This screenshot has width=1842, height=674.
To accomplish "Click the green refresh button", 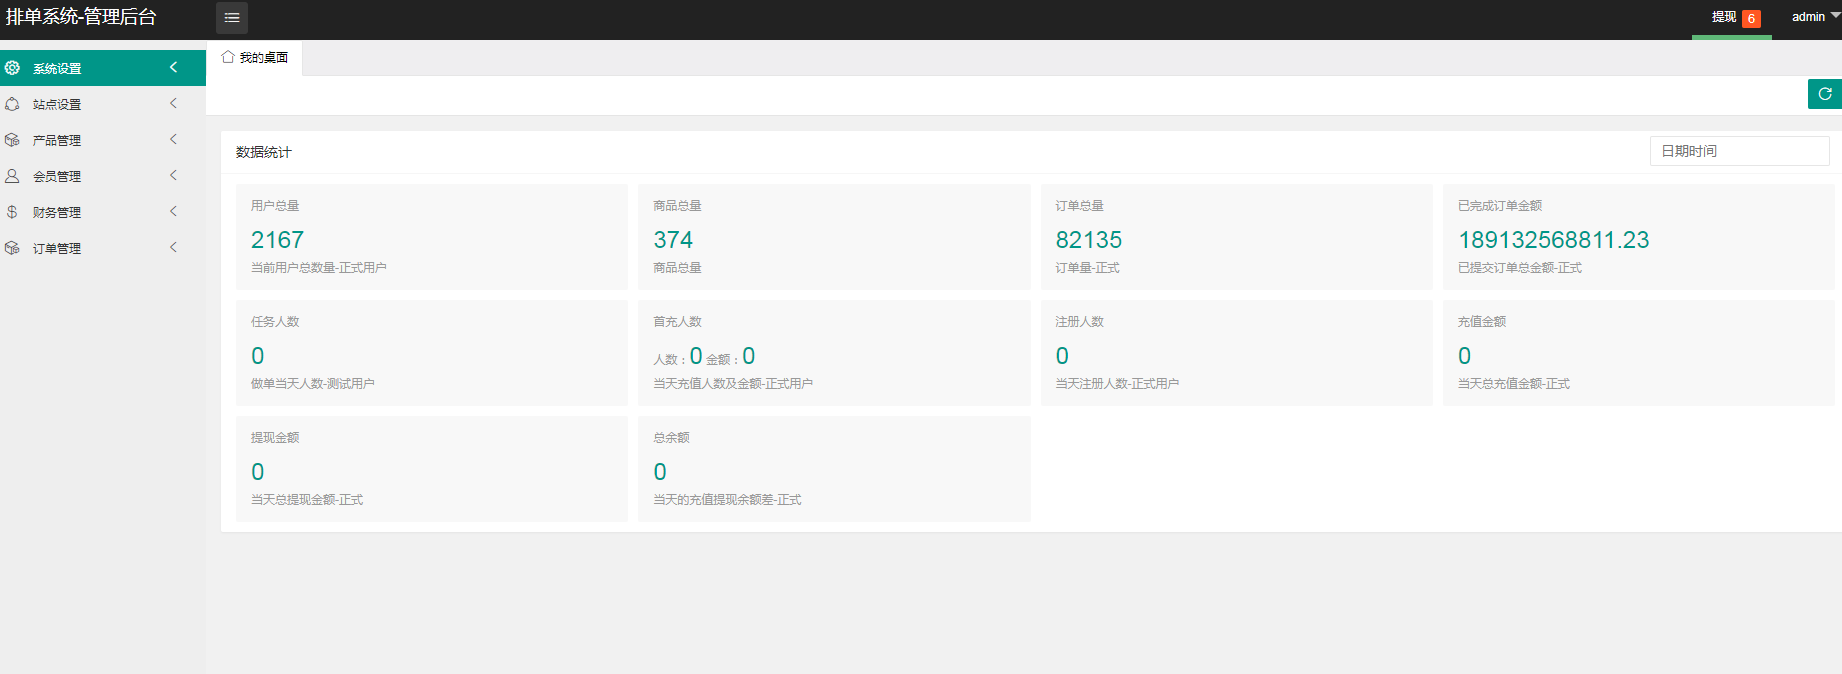I will (x=1825, y=94).
